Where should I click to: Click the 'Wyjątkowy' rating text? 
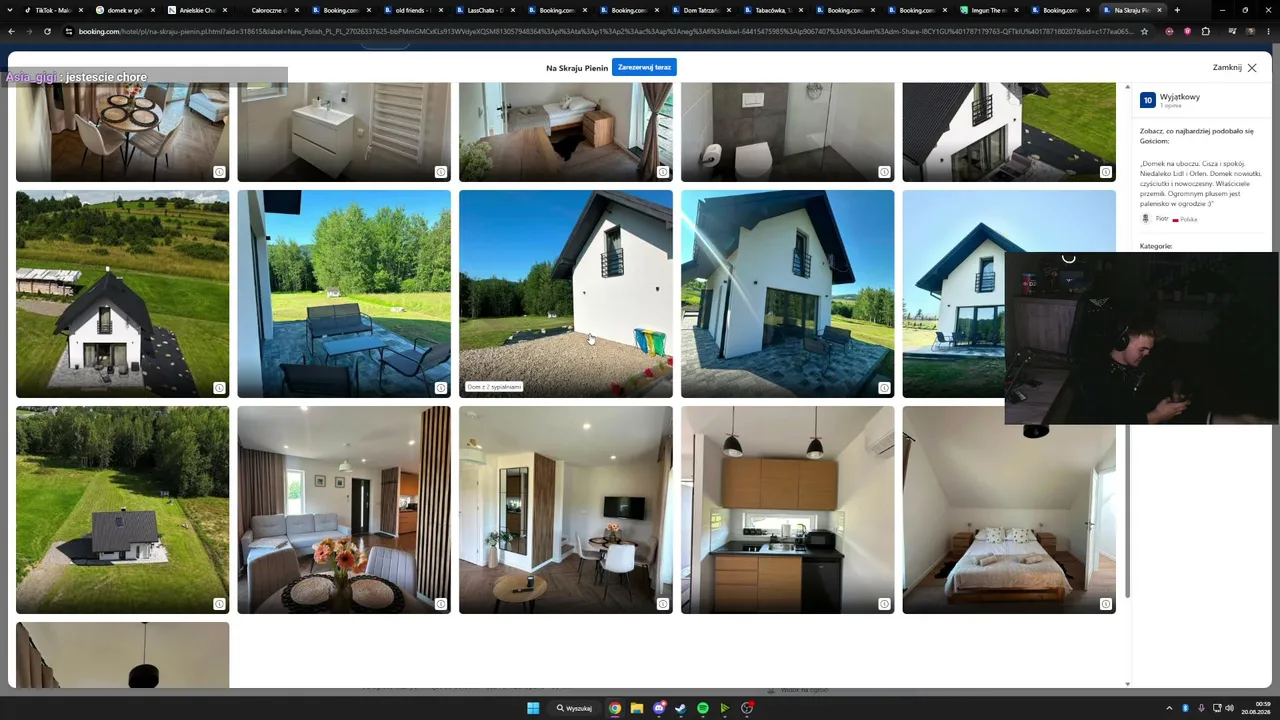click(1180, 97)
